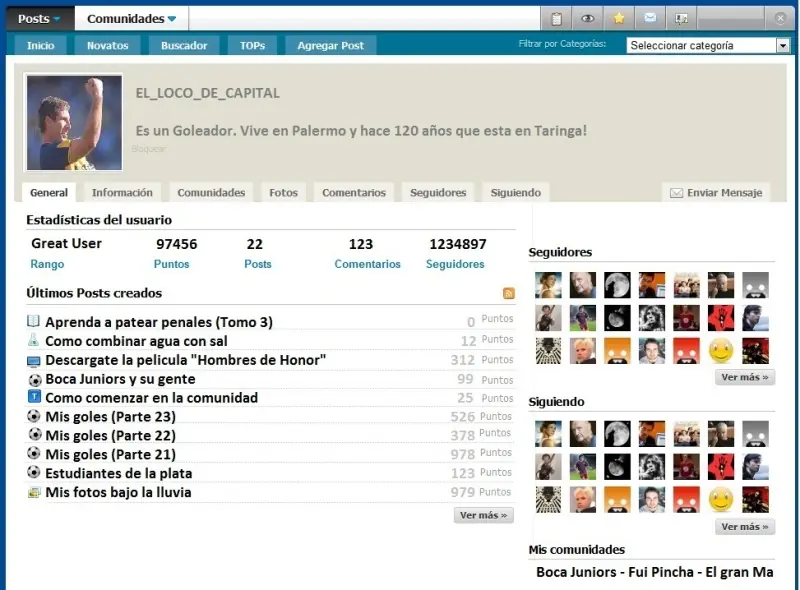Click the Posts label under the 22 stat

(258, 264)
